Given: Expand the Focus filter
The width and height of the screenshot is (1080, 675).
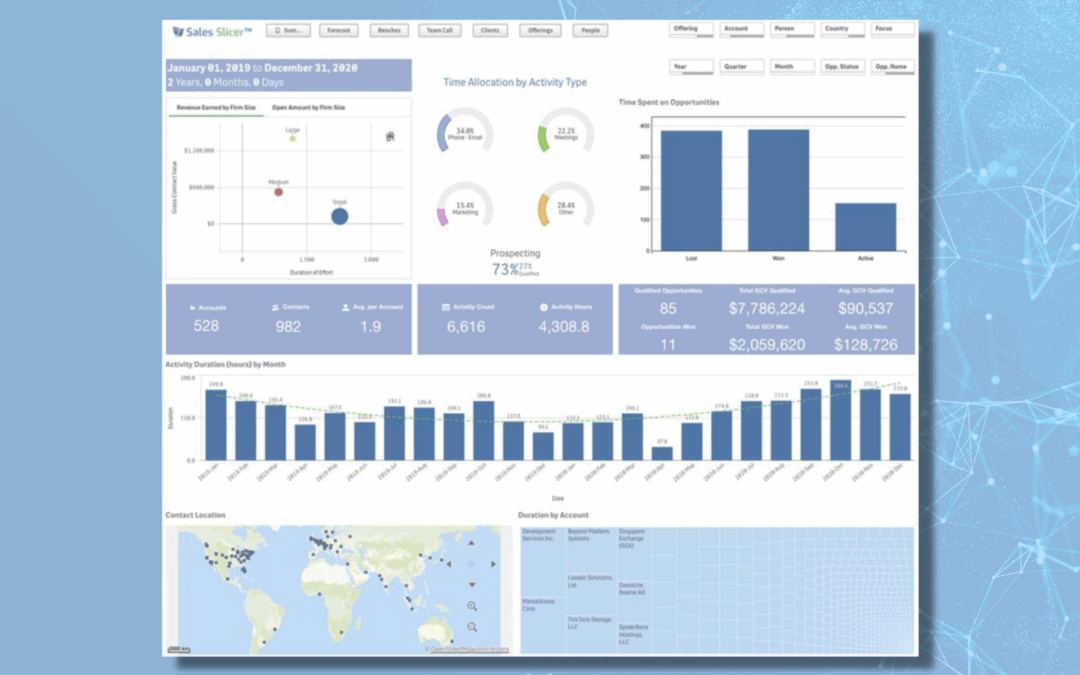Looking at the screenshot, I should tap(893, 30).
